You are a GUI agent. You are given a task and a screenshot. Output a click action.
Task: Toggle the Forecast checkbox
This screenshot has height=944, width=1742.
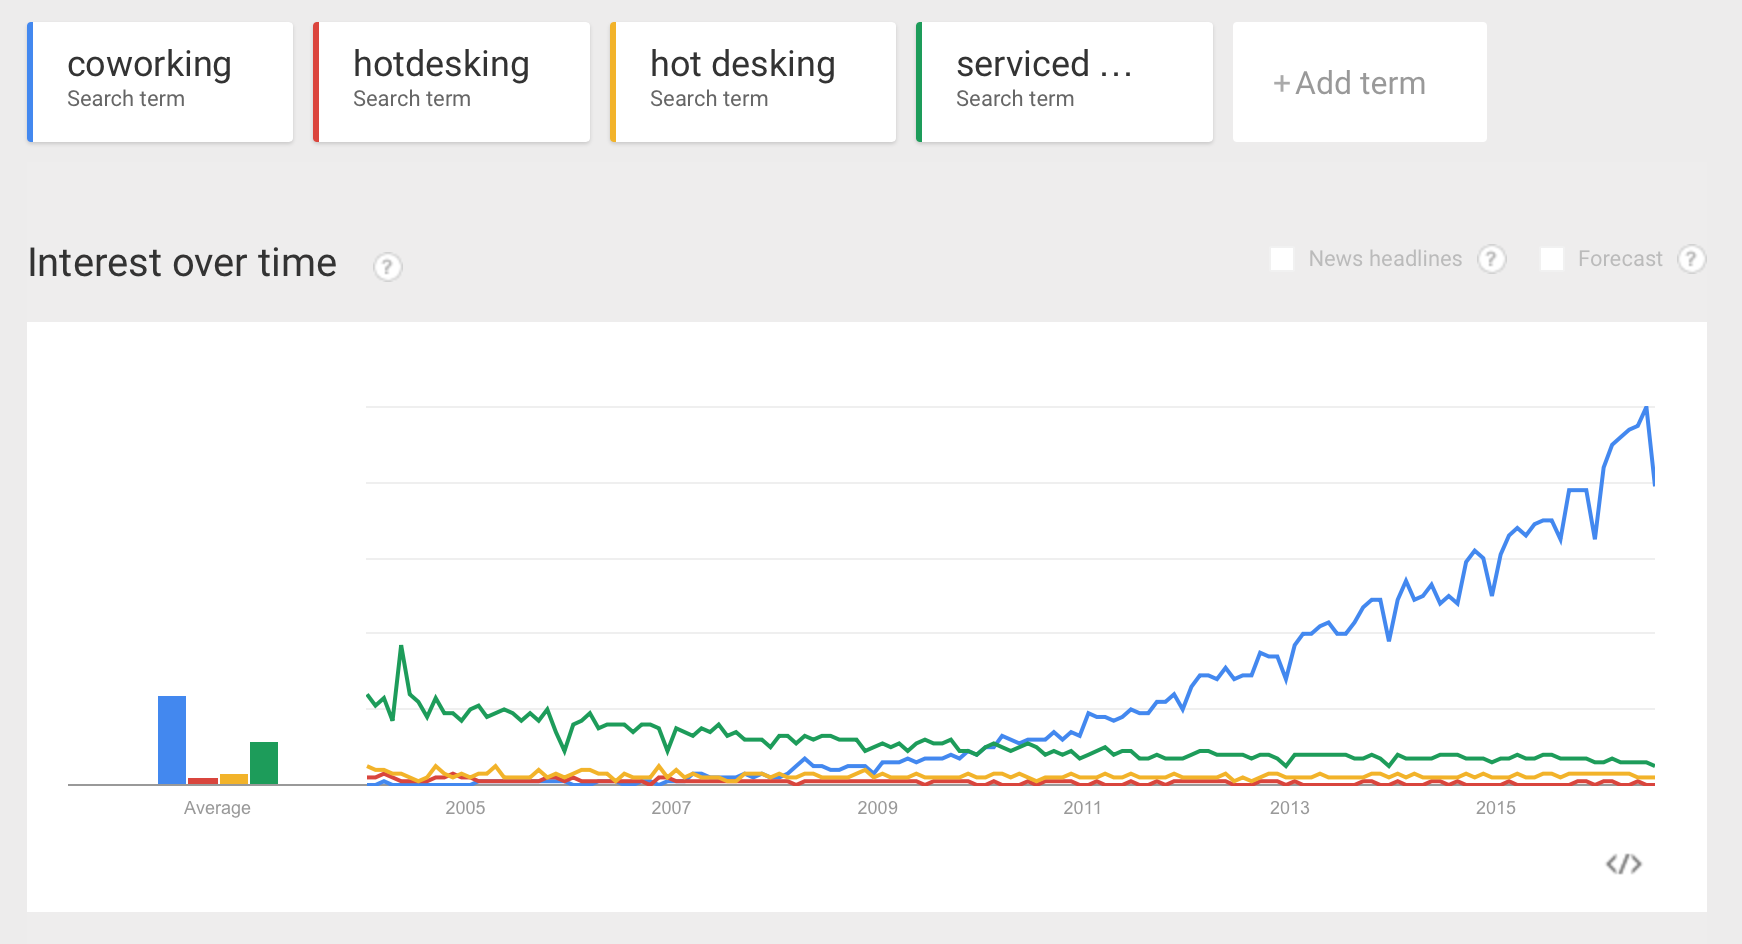[1552, 259]
